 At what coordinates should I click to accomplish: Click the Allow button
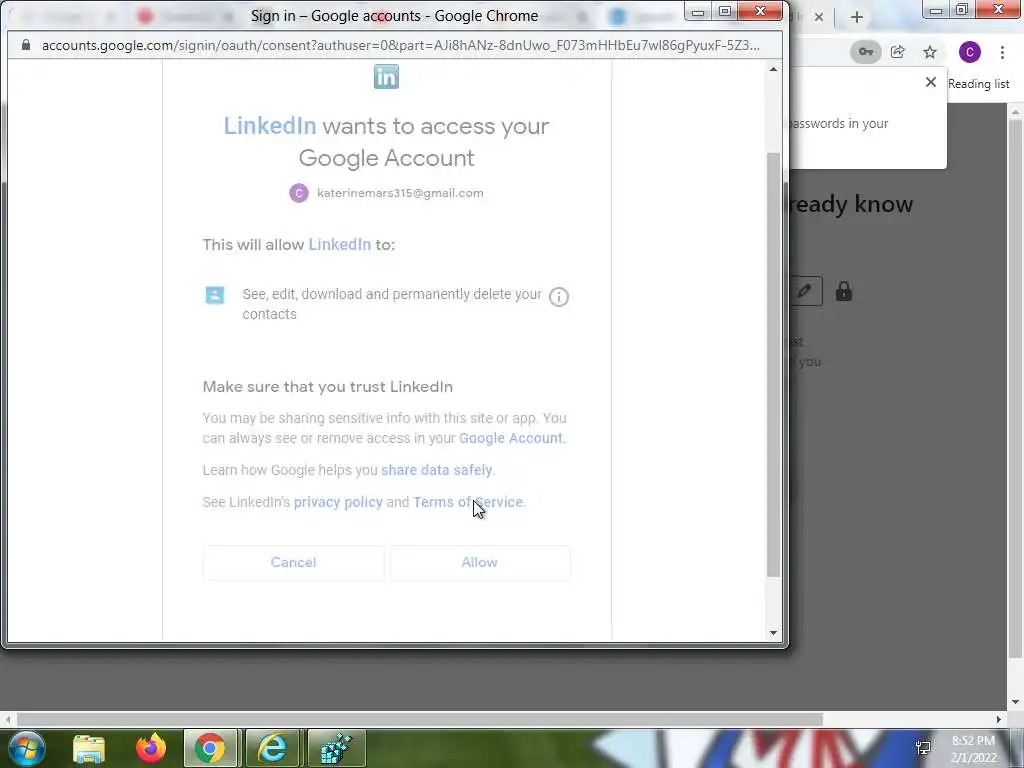click(480, 562)
